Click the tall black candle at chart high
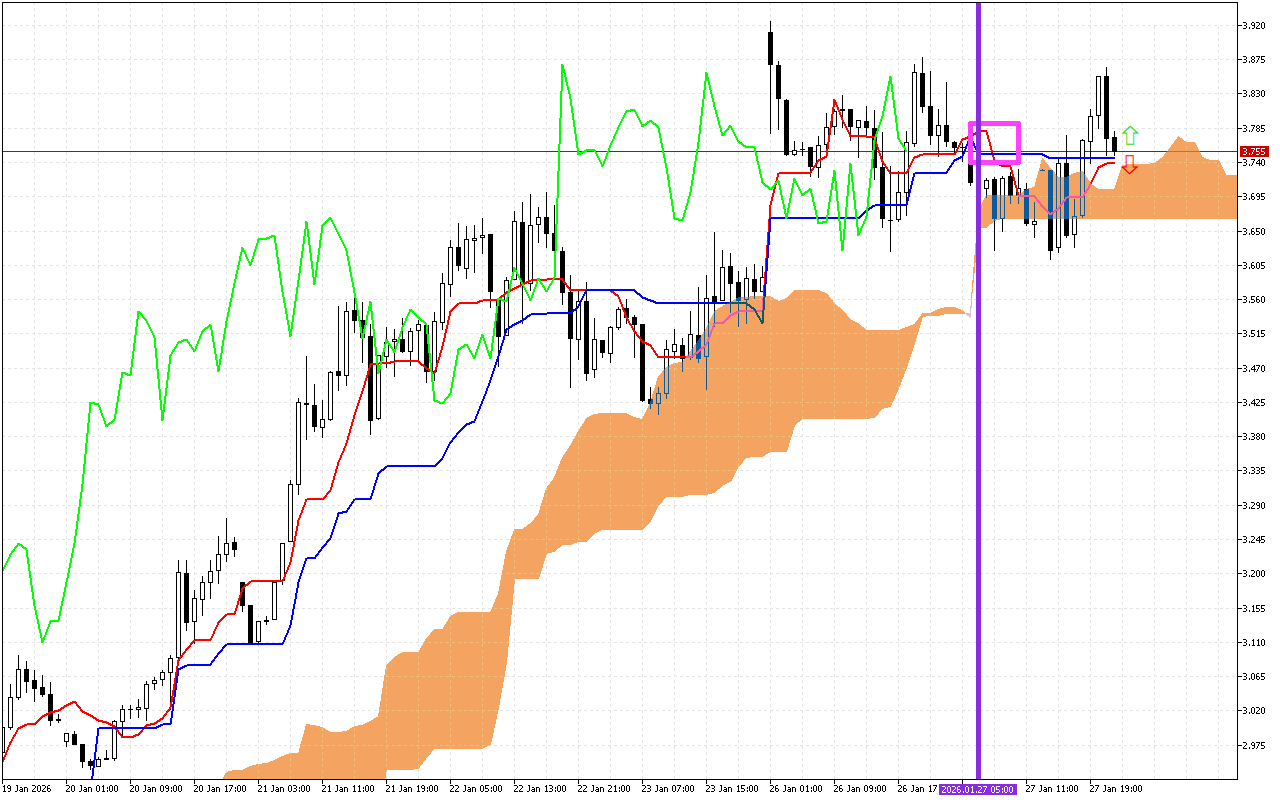1280x800 pixels. pos(770,48)
